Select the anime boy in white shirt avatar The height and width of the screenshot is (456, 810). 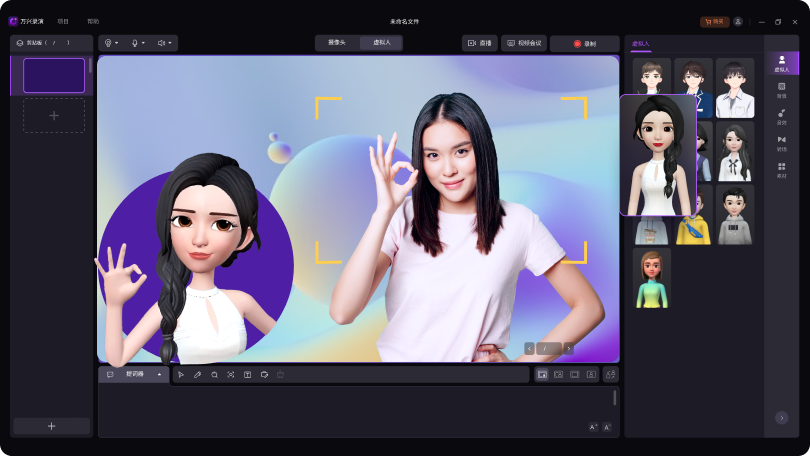[x=735, y=88]
